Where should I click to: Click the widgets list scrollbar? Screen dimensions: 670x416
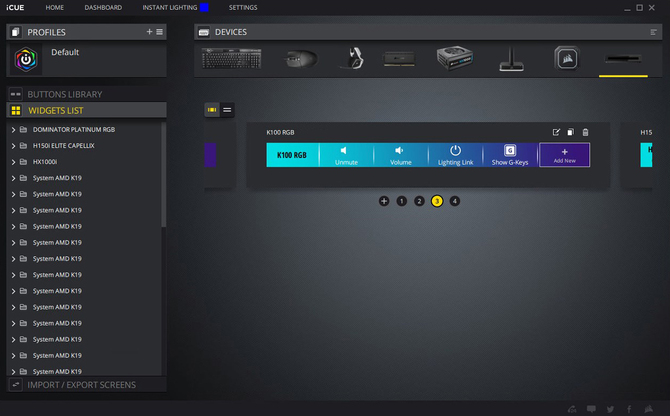pos(163,175)
